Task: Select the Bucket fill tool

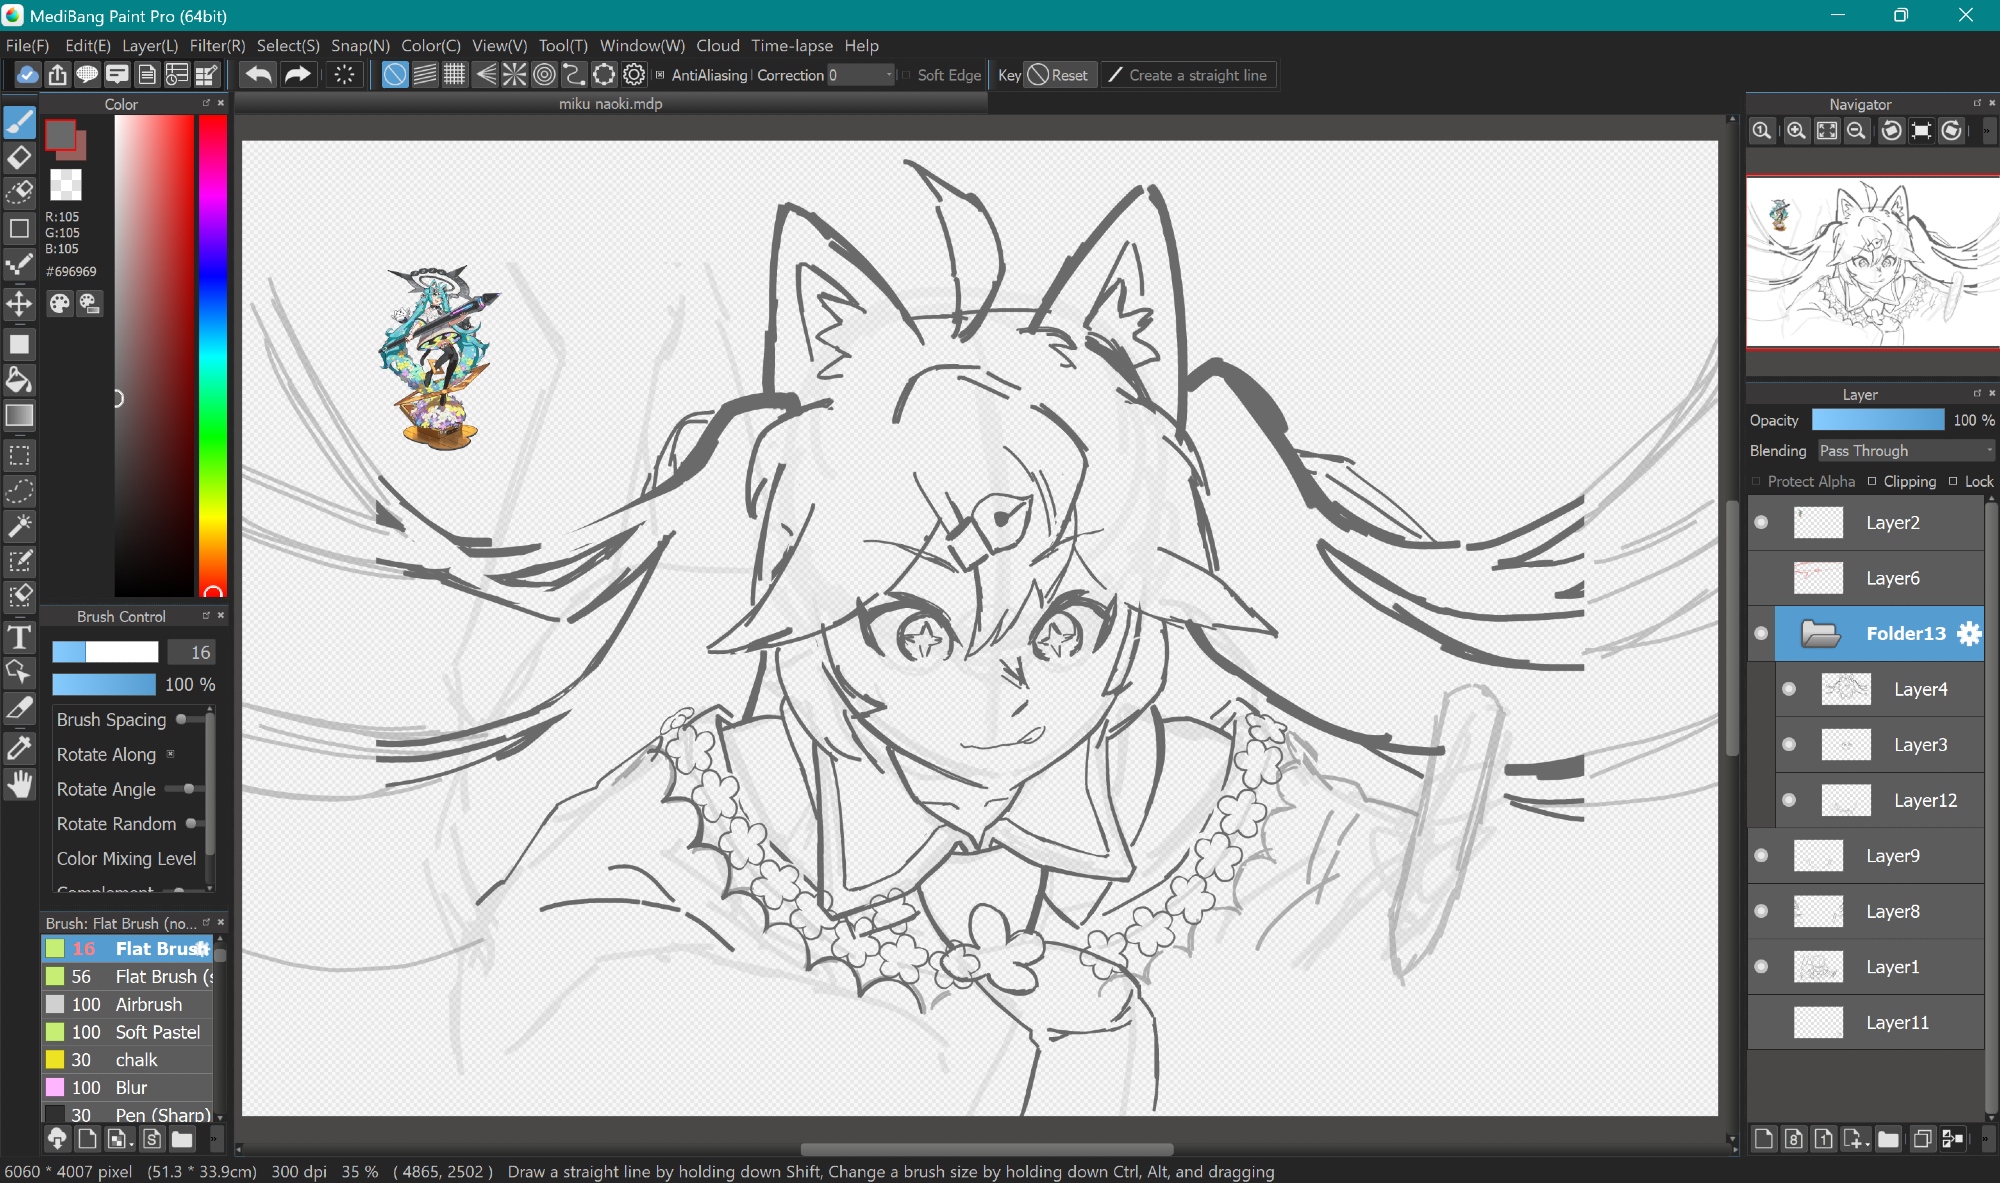Action: [19, 380]
